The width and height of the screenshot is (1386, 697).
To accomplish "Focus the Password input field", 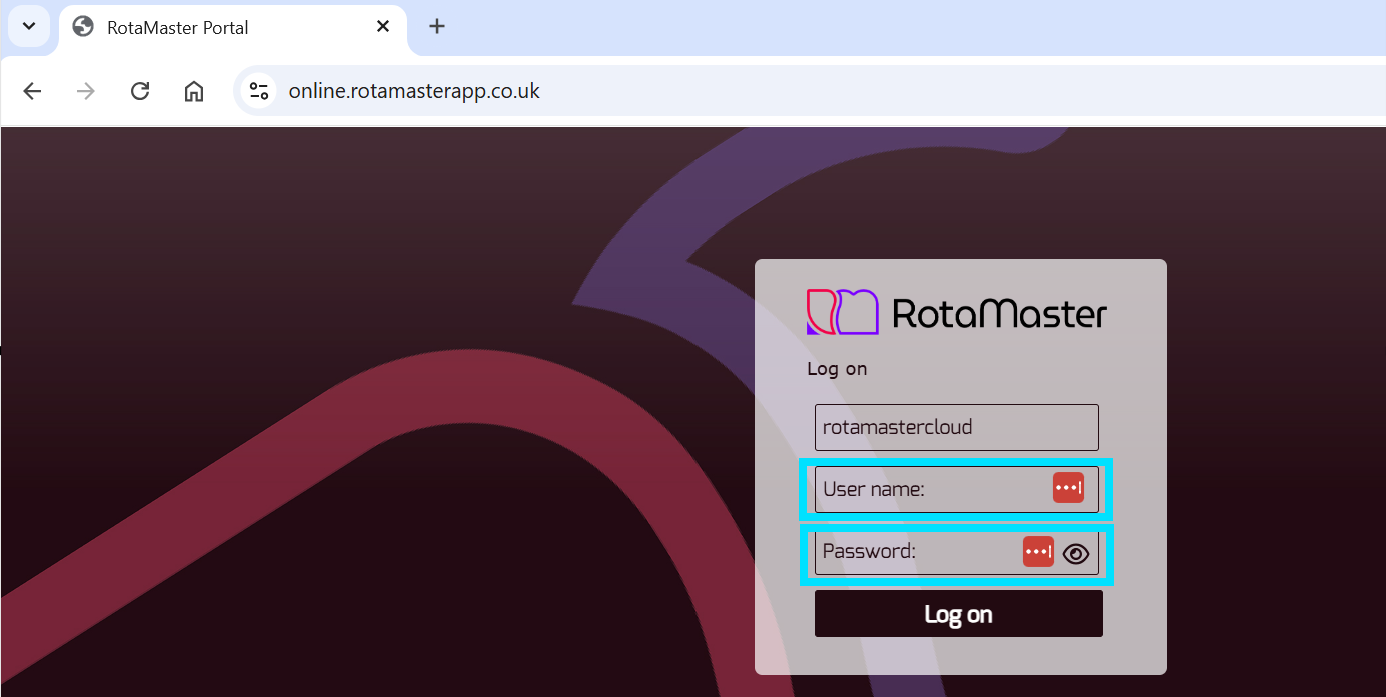I will [x=910, y=551].
